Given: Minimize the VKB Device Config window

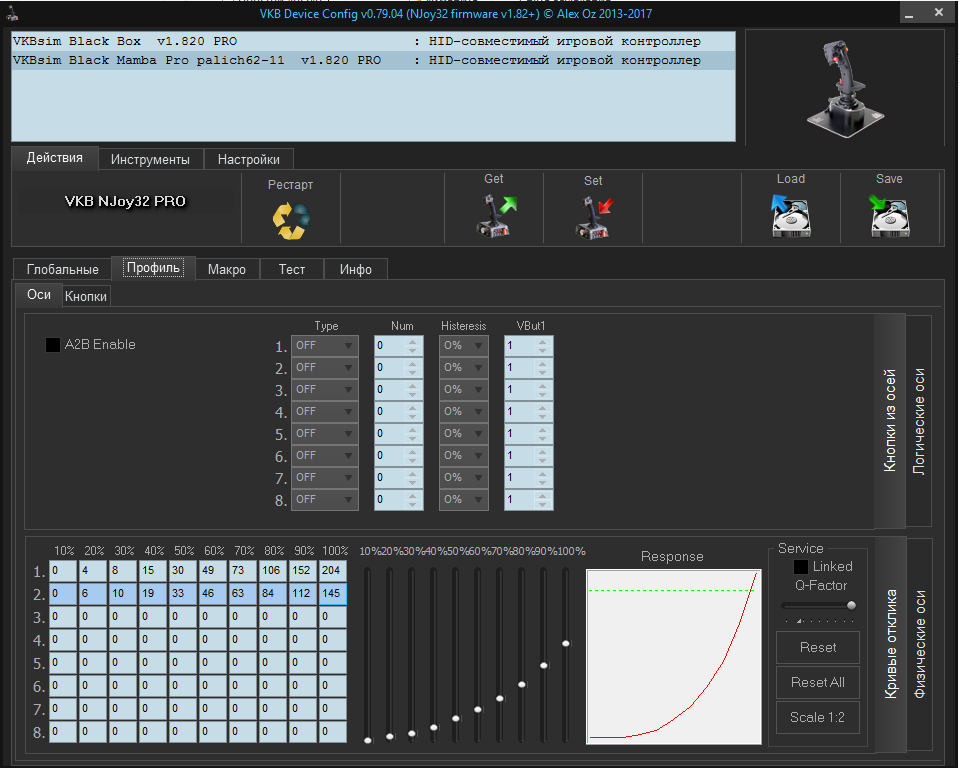Looking at the screenshot, I should (x=909, y=13).
